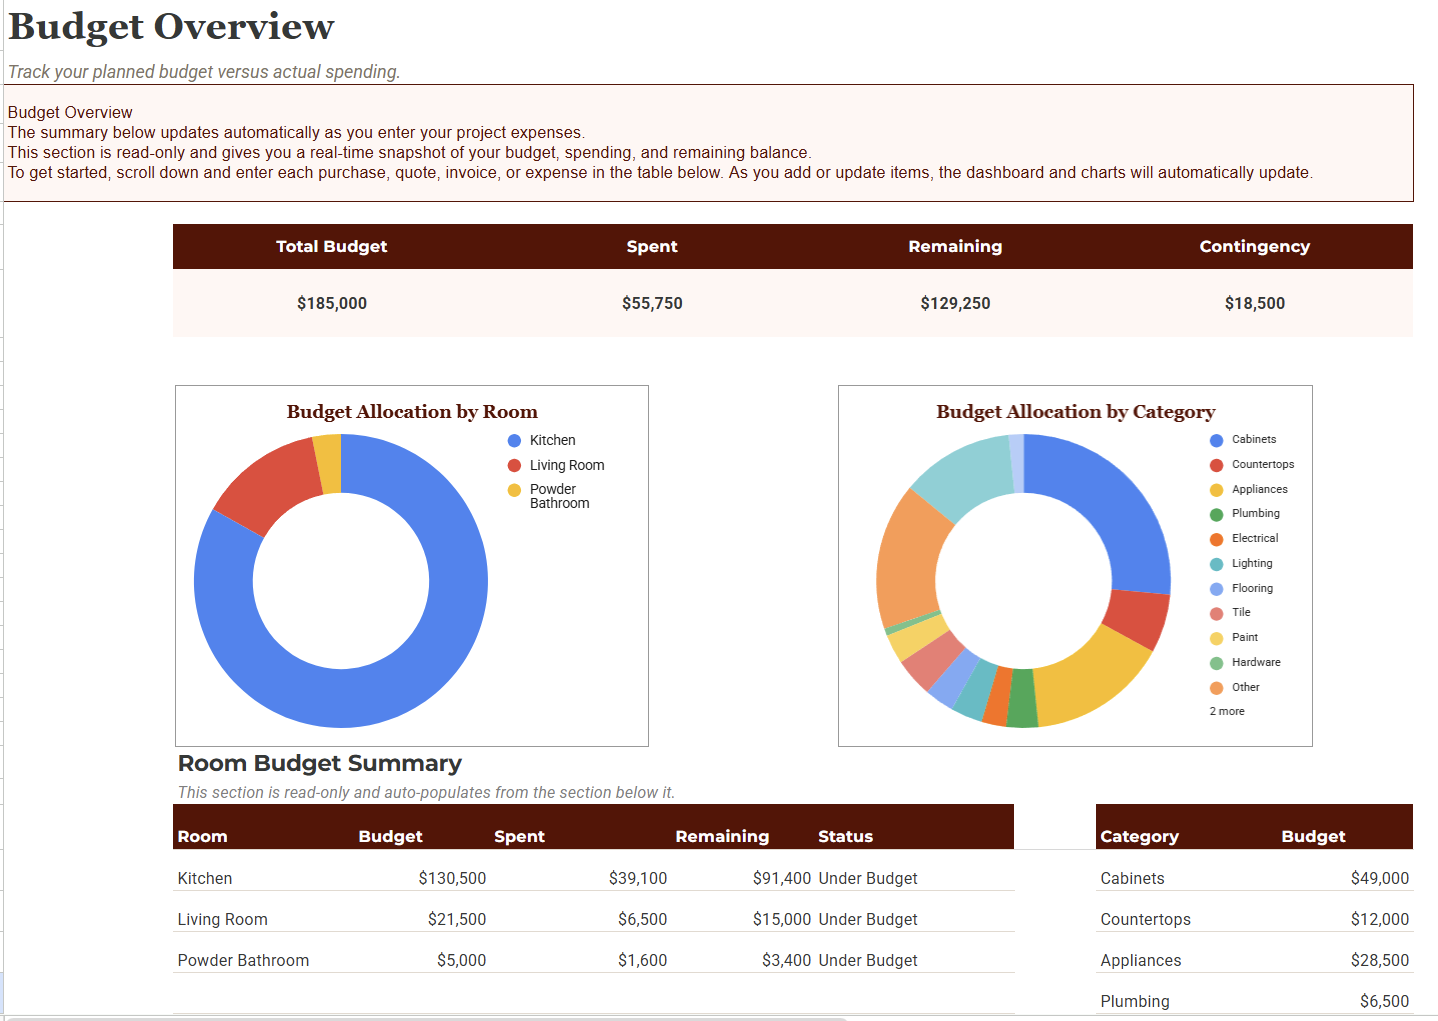Click the Status column header
This screenshot has width=1438, height=1021.
[845, 836]
